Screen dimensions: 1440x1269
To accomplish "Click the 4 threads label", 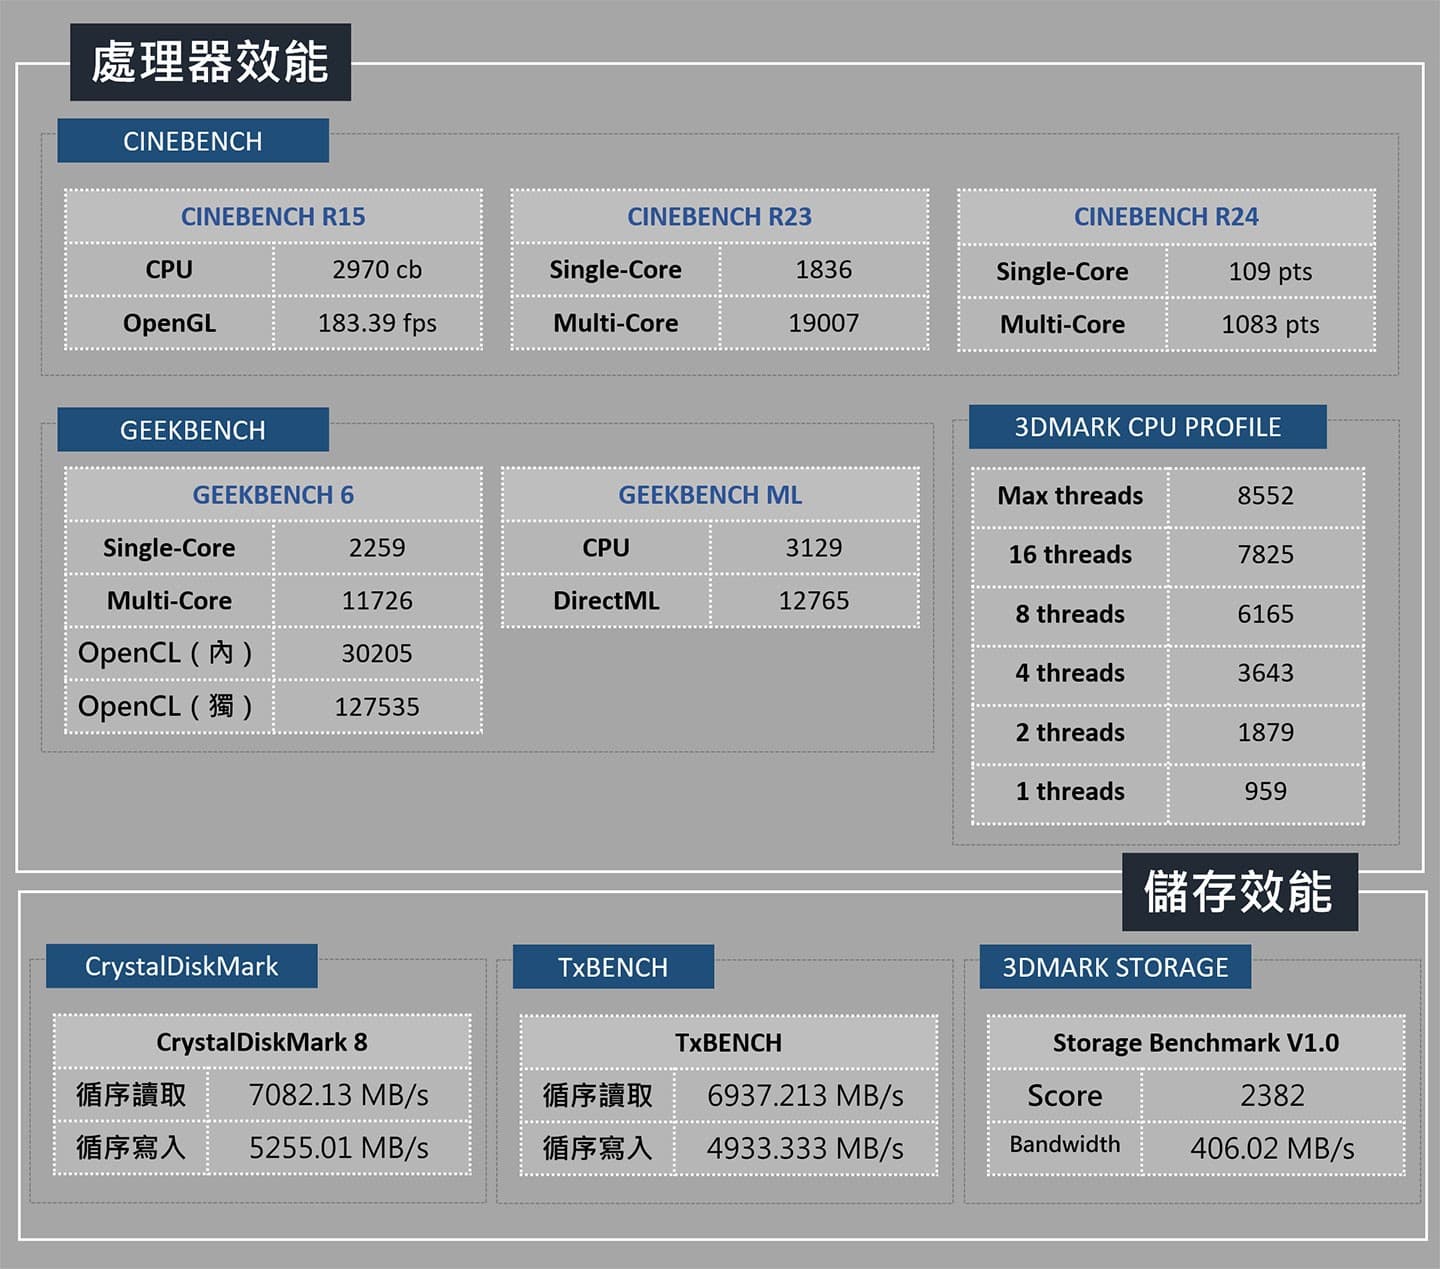I will (1070, 673).
